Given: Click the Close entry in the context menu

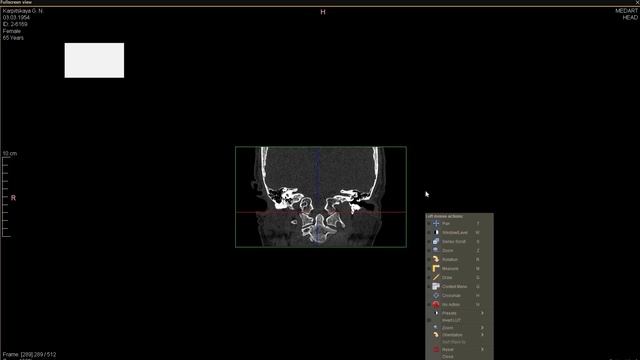Looking at the screenshot, I should coord(459,357).
